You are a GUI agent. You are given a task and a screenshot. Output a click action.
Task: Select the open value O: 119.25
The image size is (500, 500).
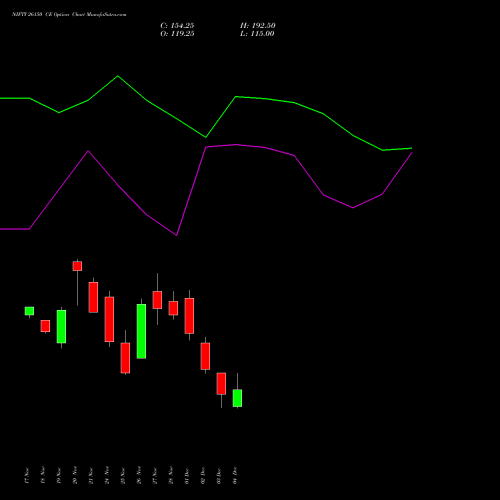(177, 34)
